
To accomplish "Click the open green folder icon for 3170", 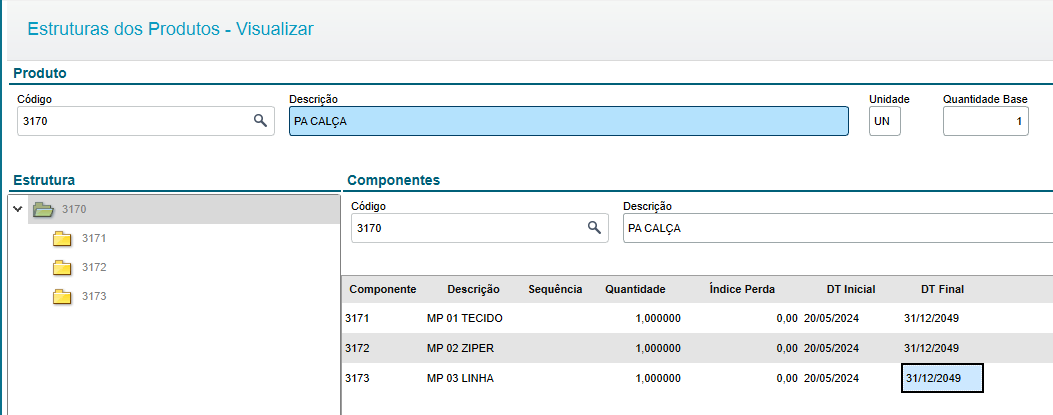I will [44, 210].
